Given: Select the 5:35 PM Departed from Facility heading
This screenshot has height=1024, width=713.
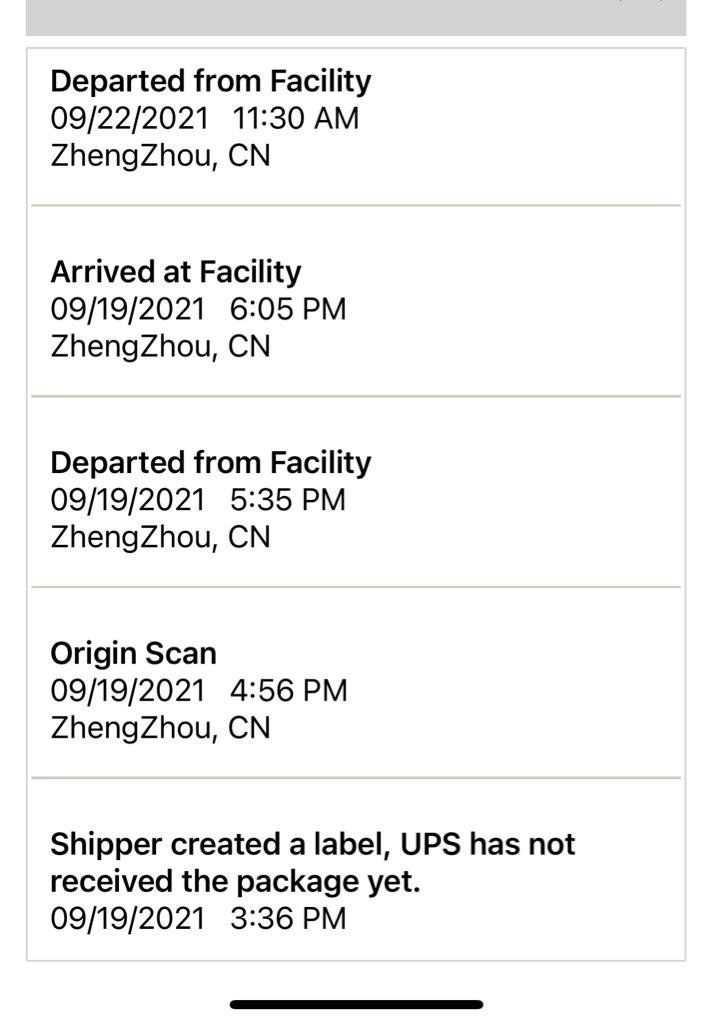Looking at the screenshot, I should [210, 463].
